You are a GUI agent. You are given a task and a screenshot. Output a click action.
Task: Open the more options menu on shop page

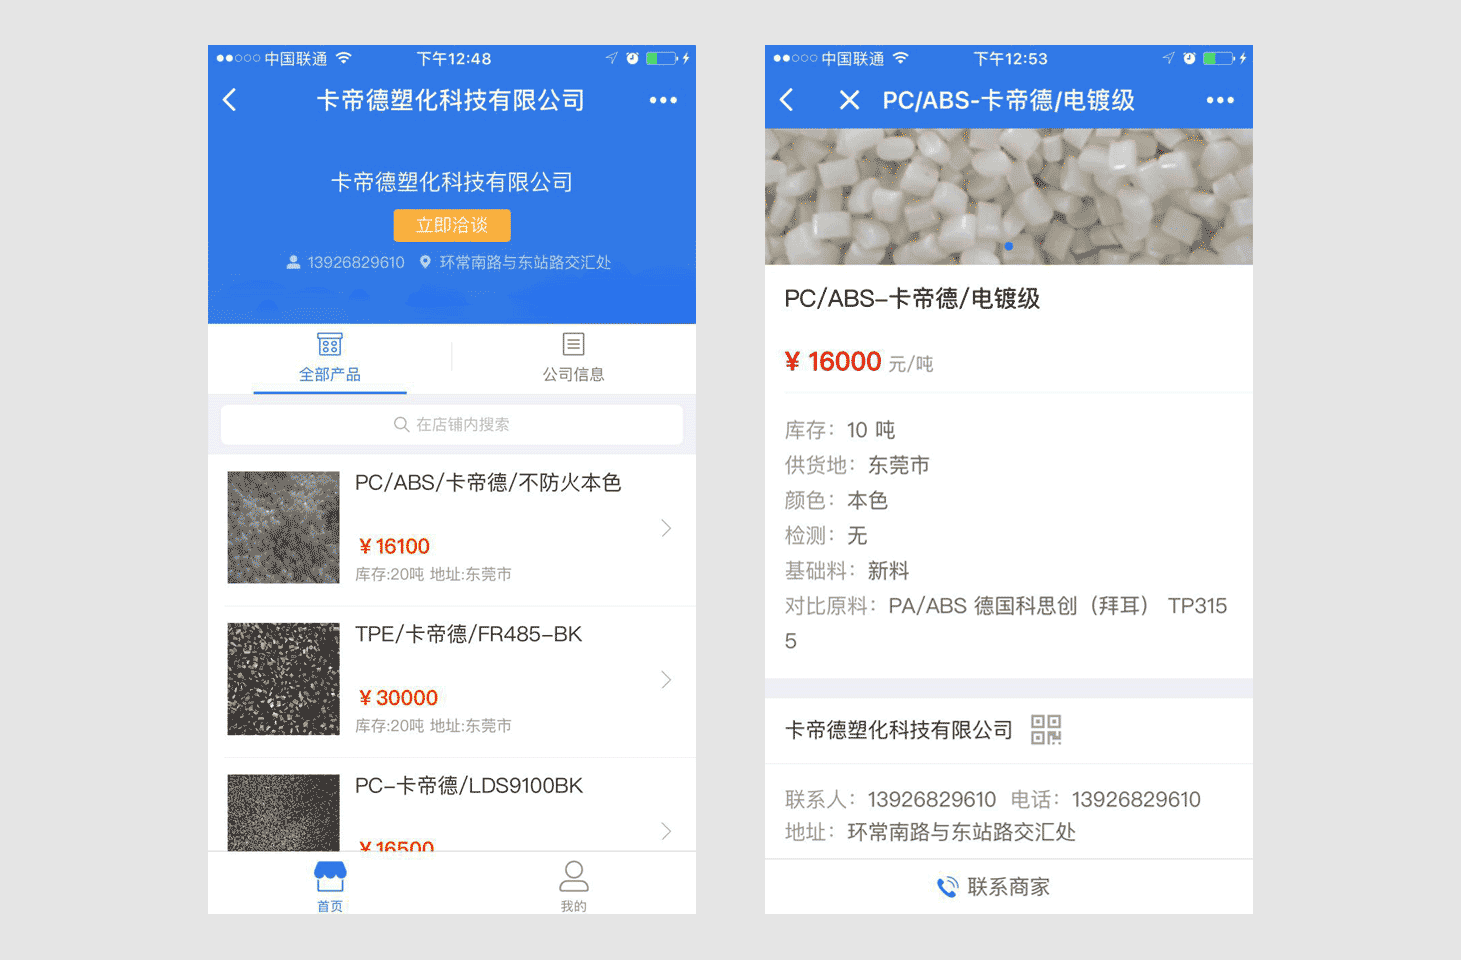click(663, 100)
